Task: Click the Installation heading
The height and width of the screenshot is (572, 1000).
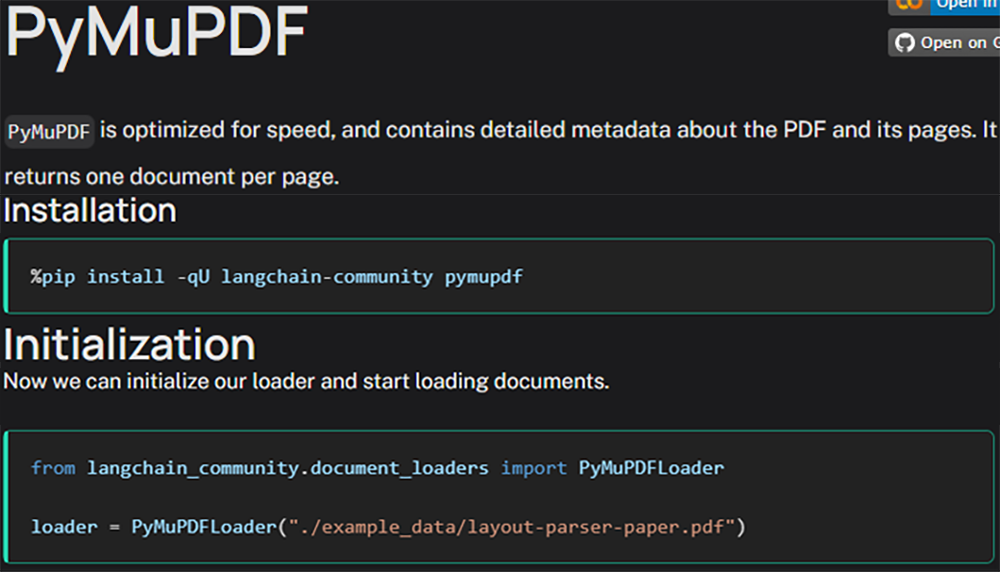Action: (x=90, y=210)
